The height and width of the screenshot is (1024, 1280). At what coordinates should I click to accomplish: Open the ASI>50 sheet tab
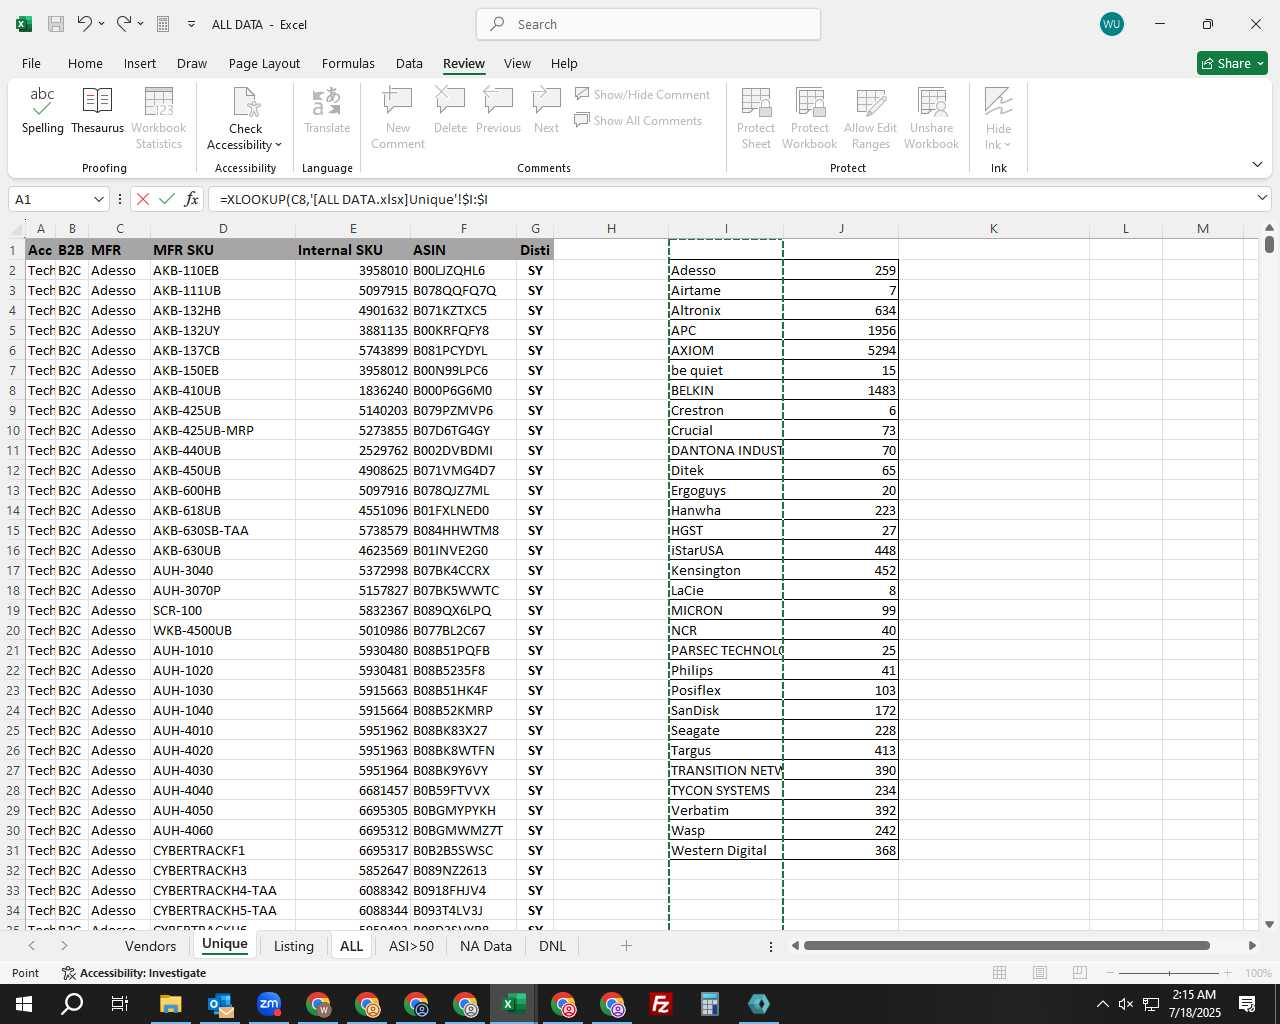click(411, 946)
